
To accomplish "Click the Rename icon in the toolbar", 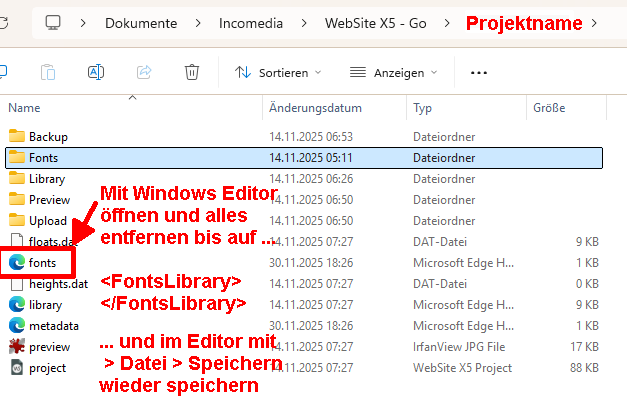I will 96,72.
